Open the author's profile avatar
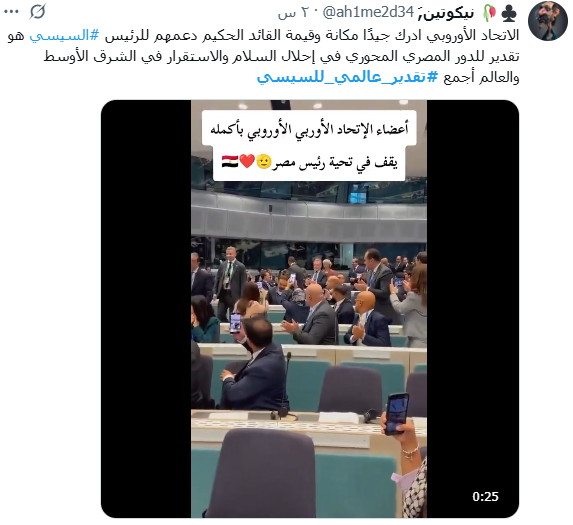 tap(547, 20)
